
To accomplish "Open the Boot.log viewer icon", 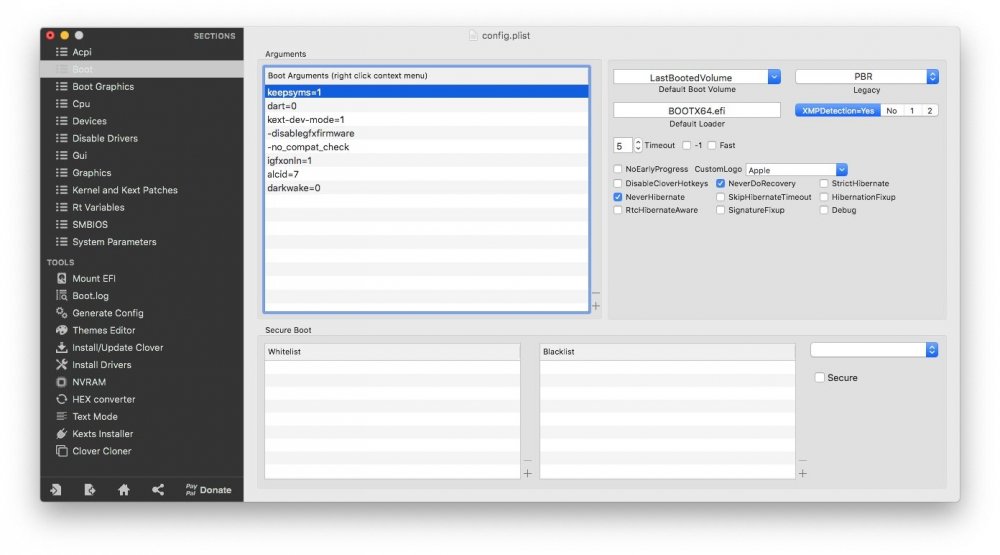I will click(61, 295).
